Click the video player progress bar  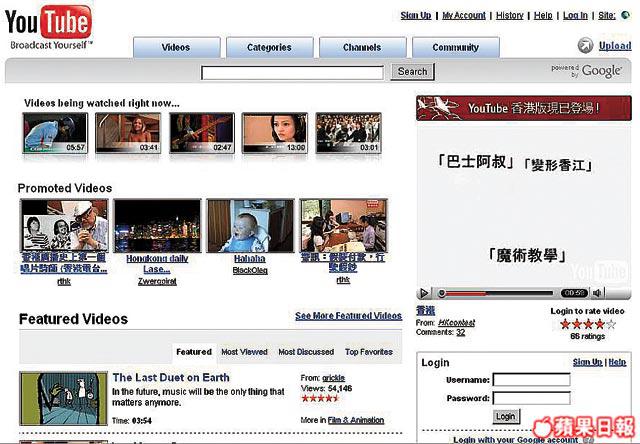click(x=497, y=293)
